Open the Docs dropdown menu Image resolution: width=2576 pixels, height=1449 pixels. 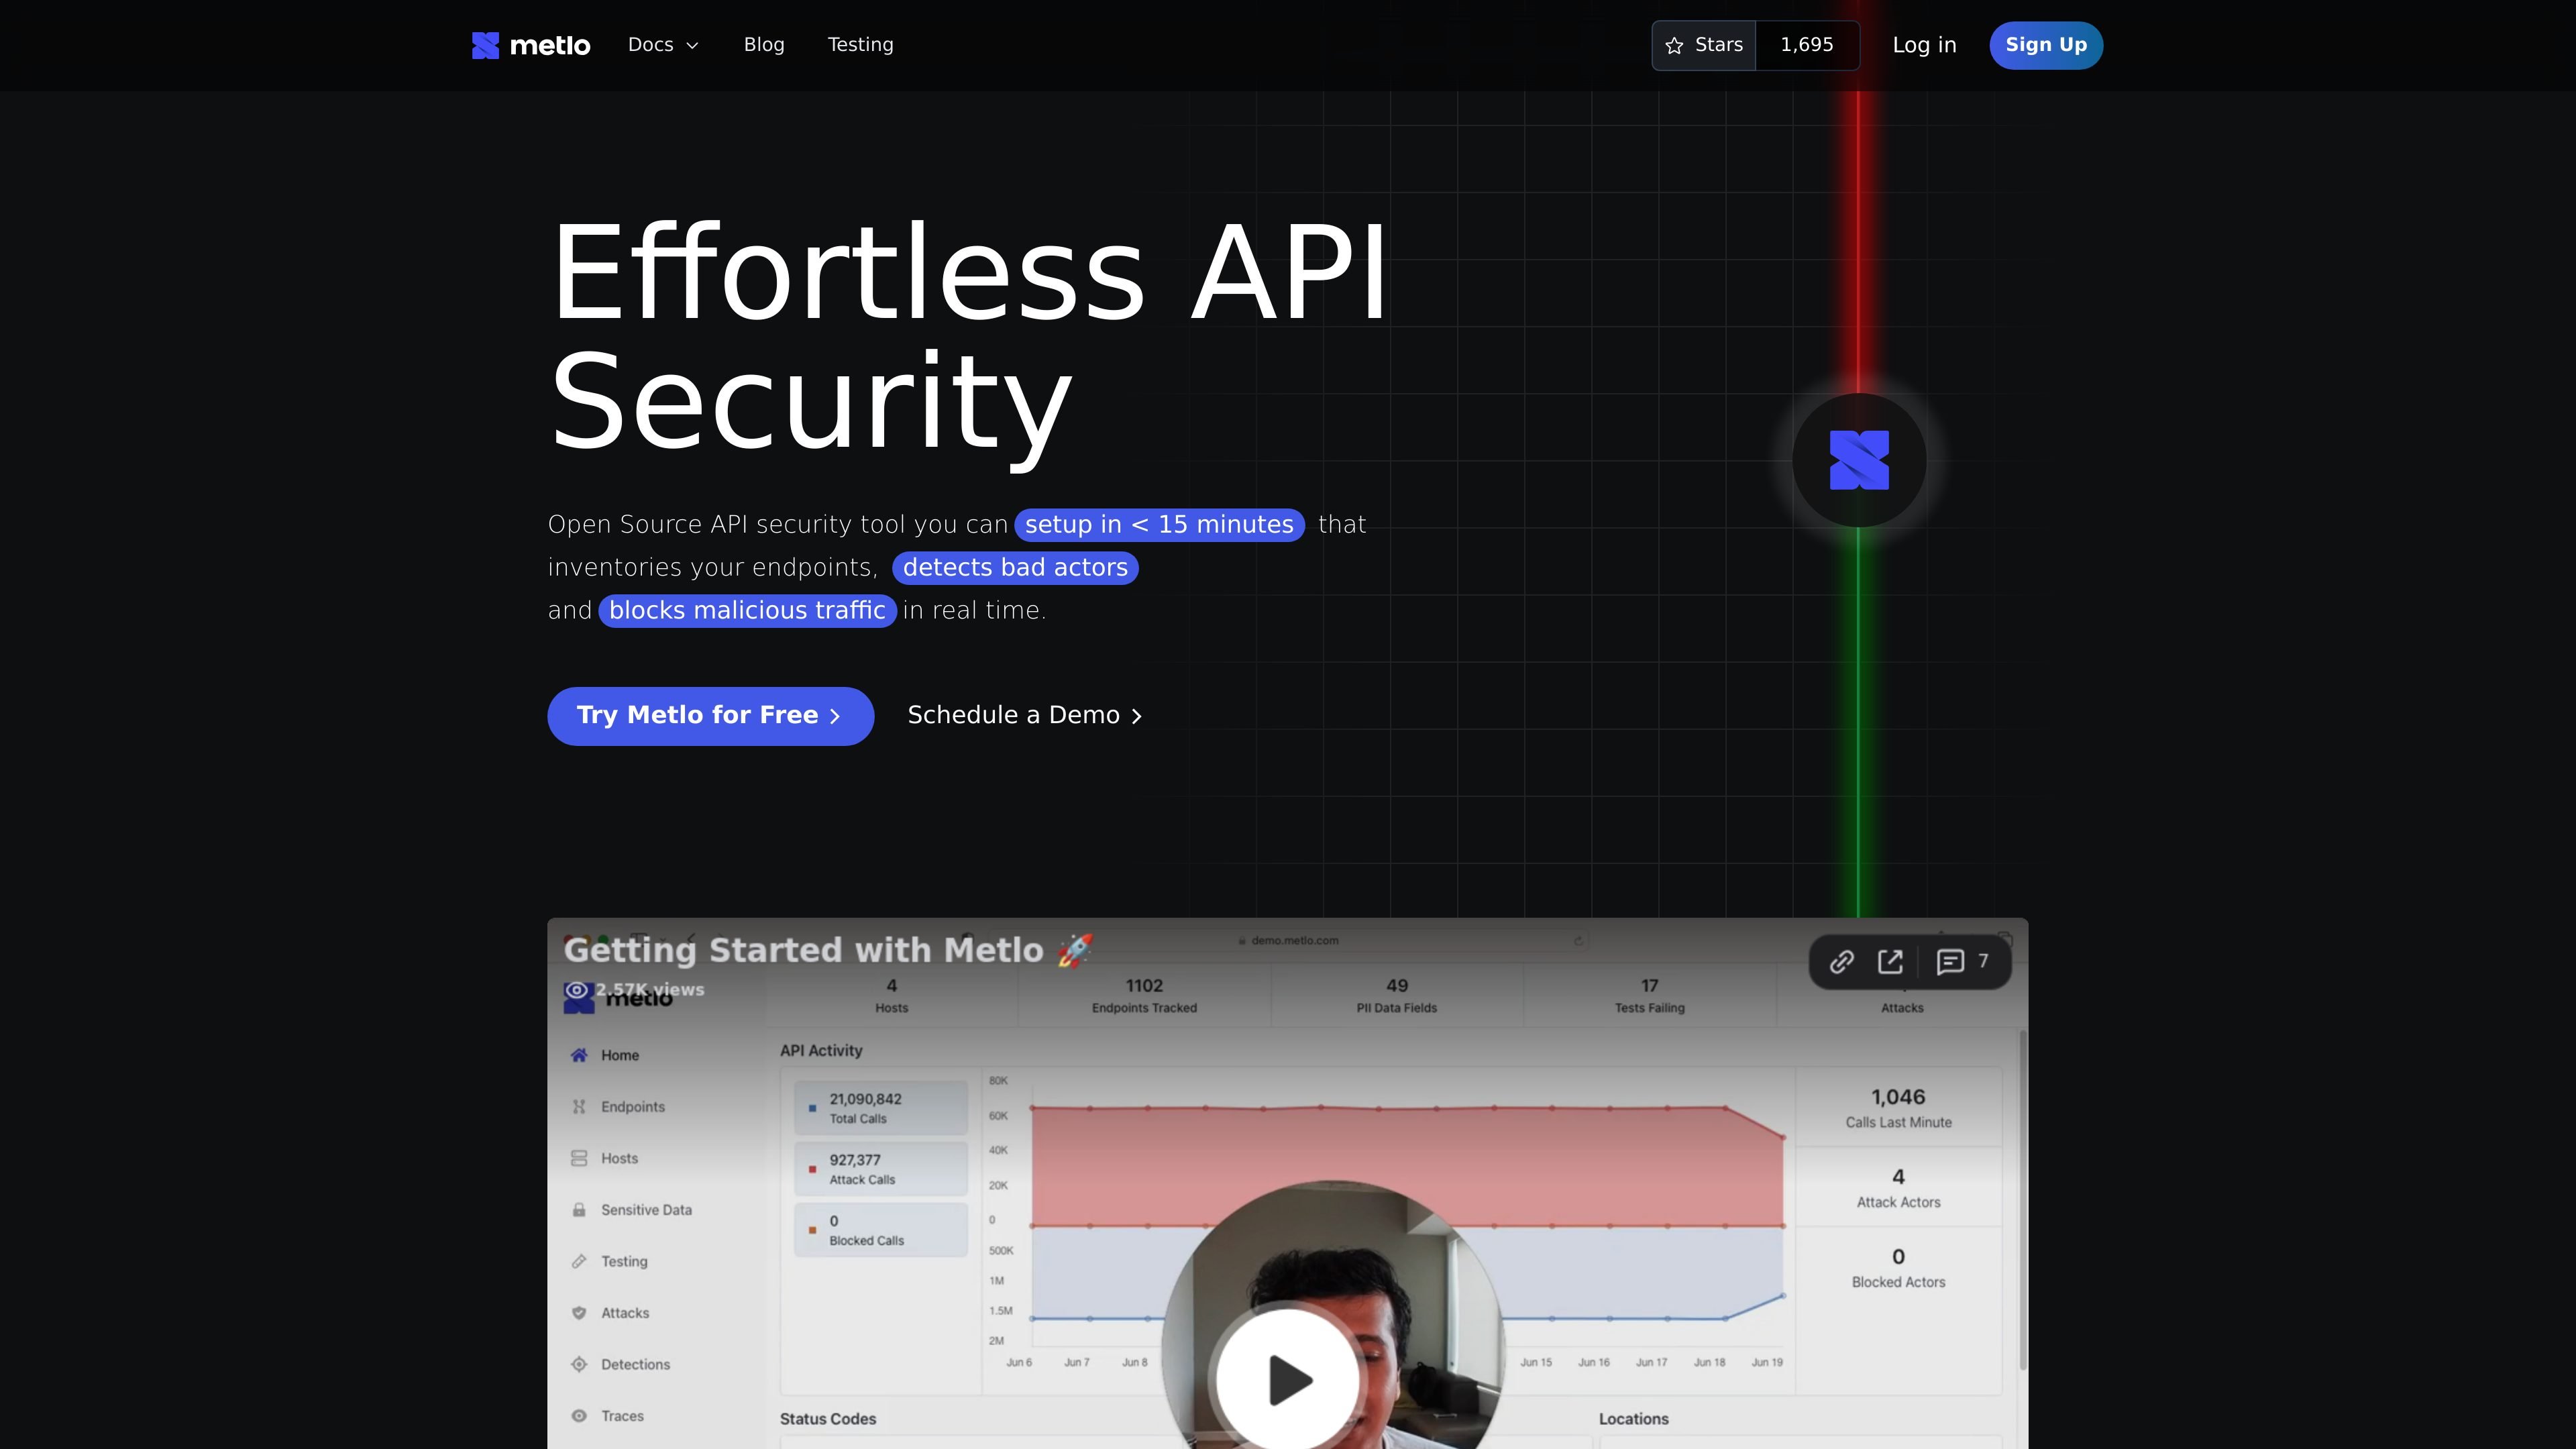(x=663, y=45)
